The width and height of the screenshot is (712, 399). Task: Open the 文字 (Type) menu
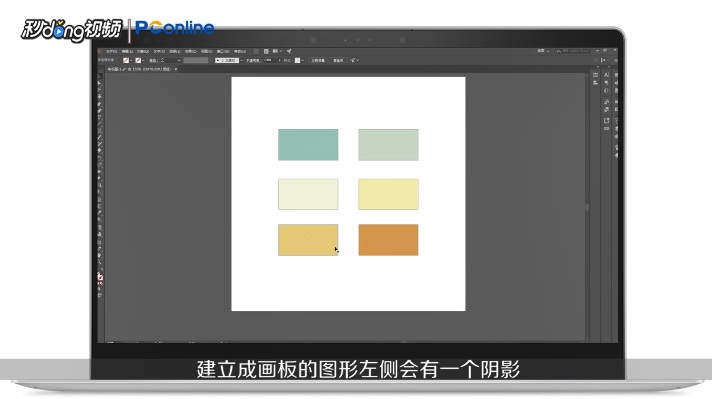pyautogui.click(x=159, y=51)
